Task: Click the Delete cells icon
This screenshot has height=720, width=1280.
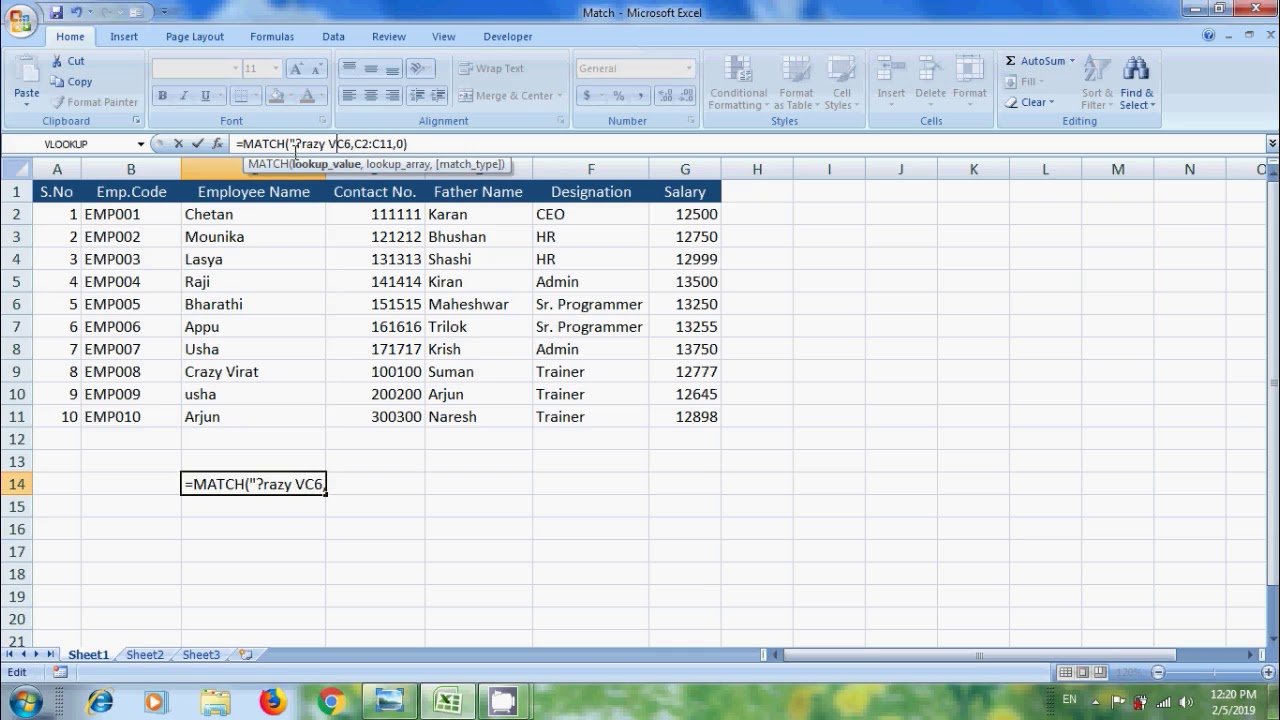Action: 930,70
